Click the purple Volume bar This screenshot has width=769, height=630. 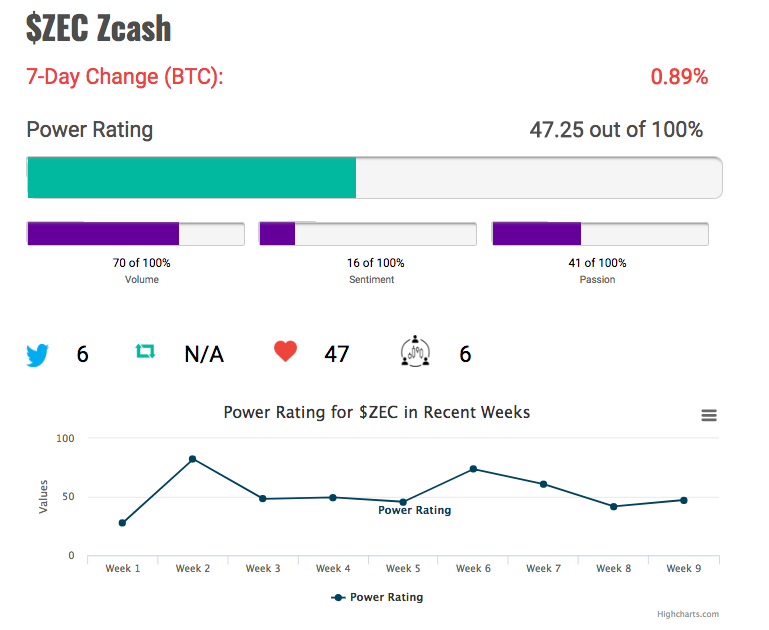pos(103,233)
